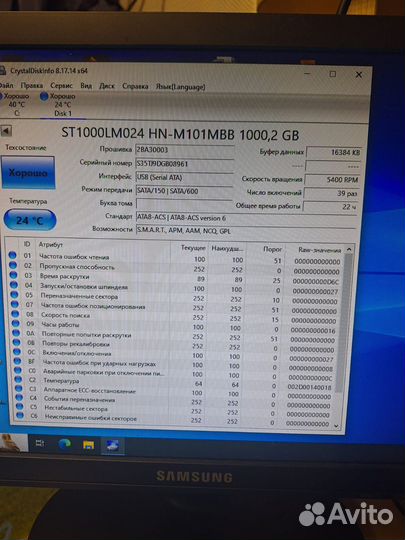Click the Порог column header

tap(272, 249)
